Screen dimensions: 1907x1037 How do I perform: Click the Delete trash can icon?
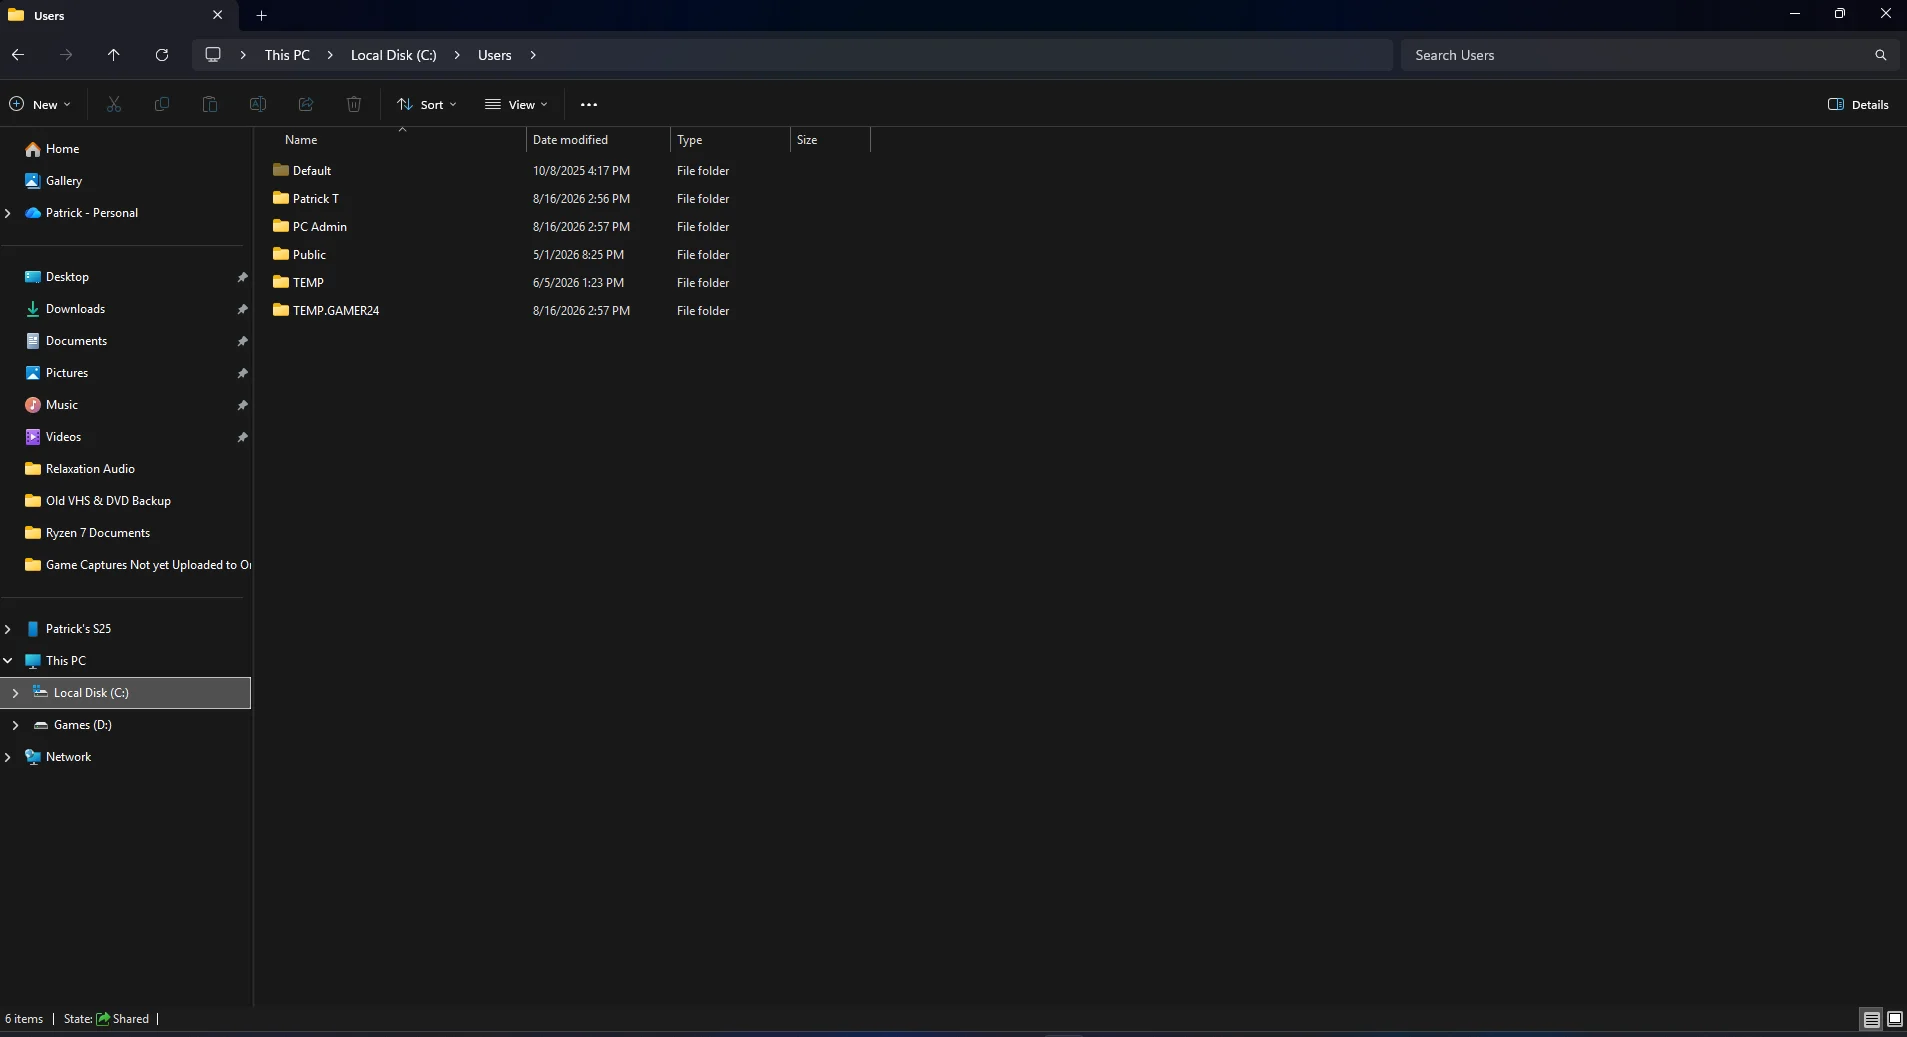pos(354,104)
